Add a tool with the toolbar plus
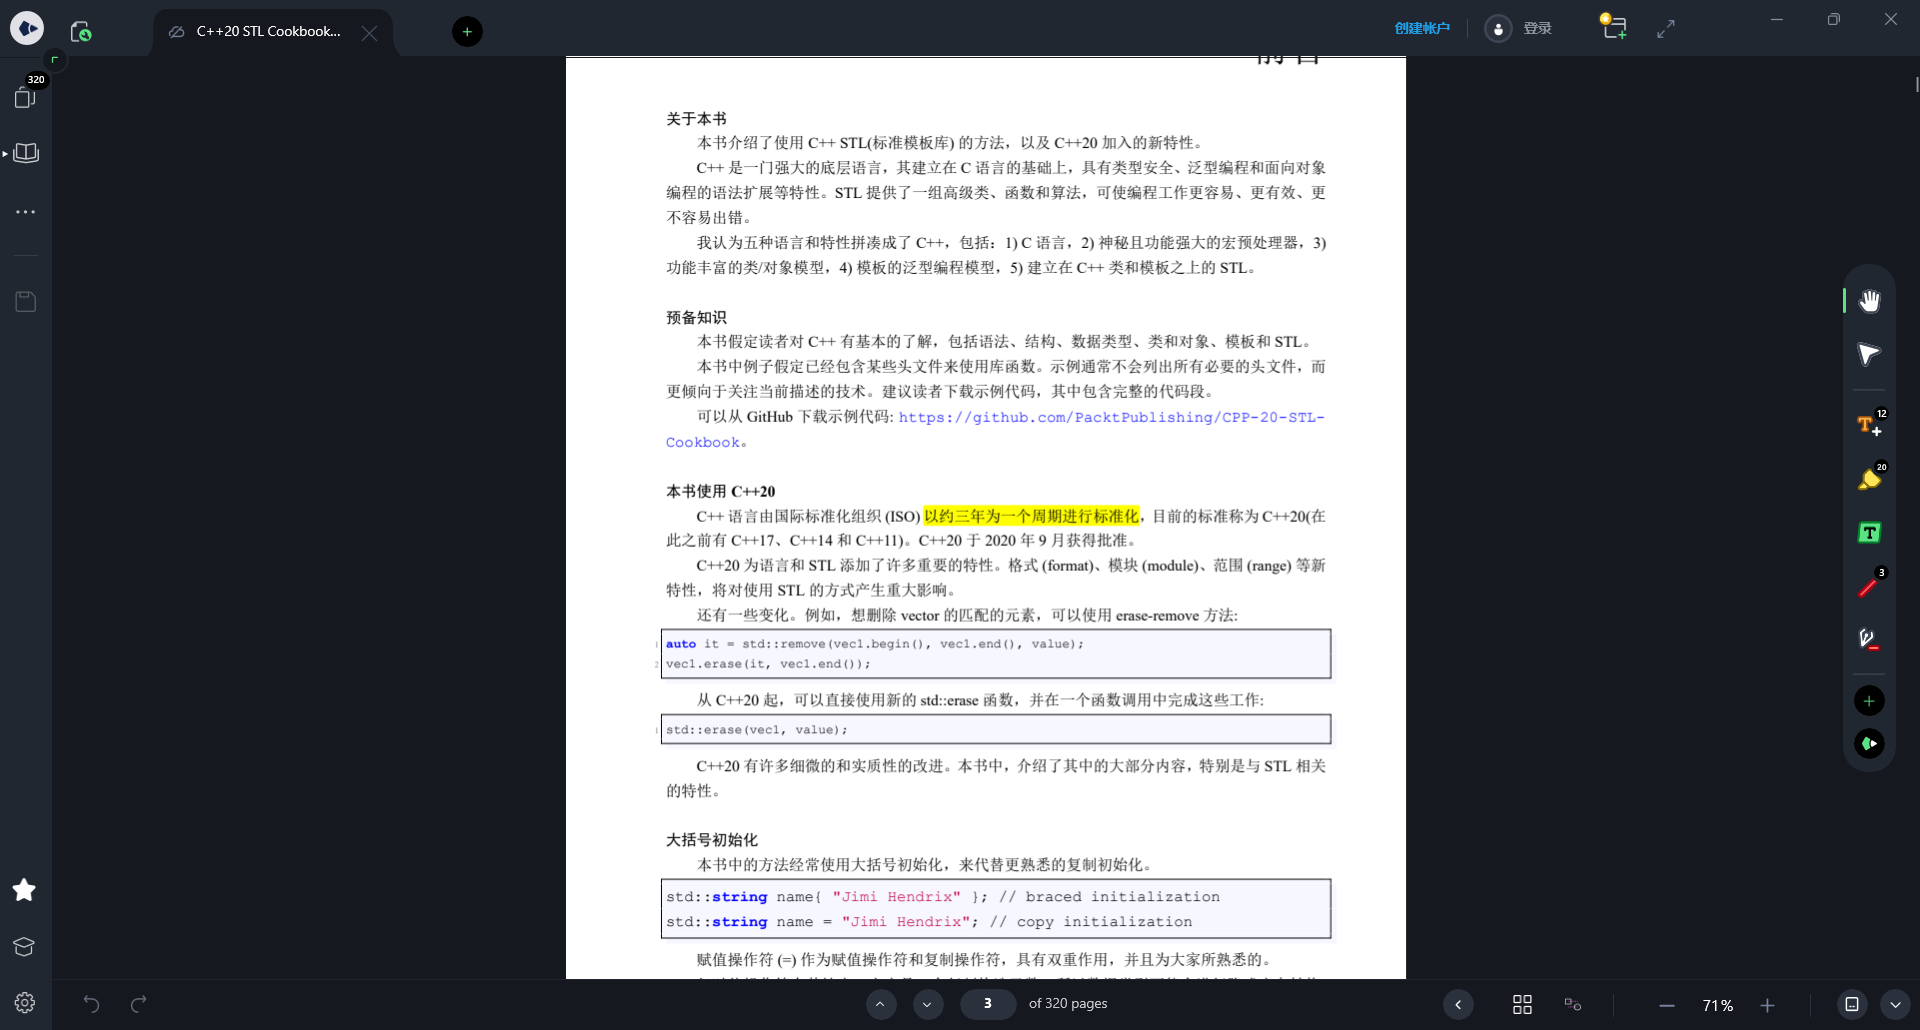The width and height of the screenshot is (1920, 1030). coord(1869,701)
